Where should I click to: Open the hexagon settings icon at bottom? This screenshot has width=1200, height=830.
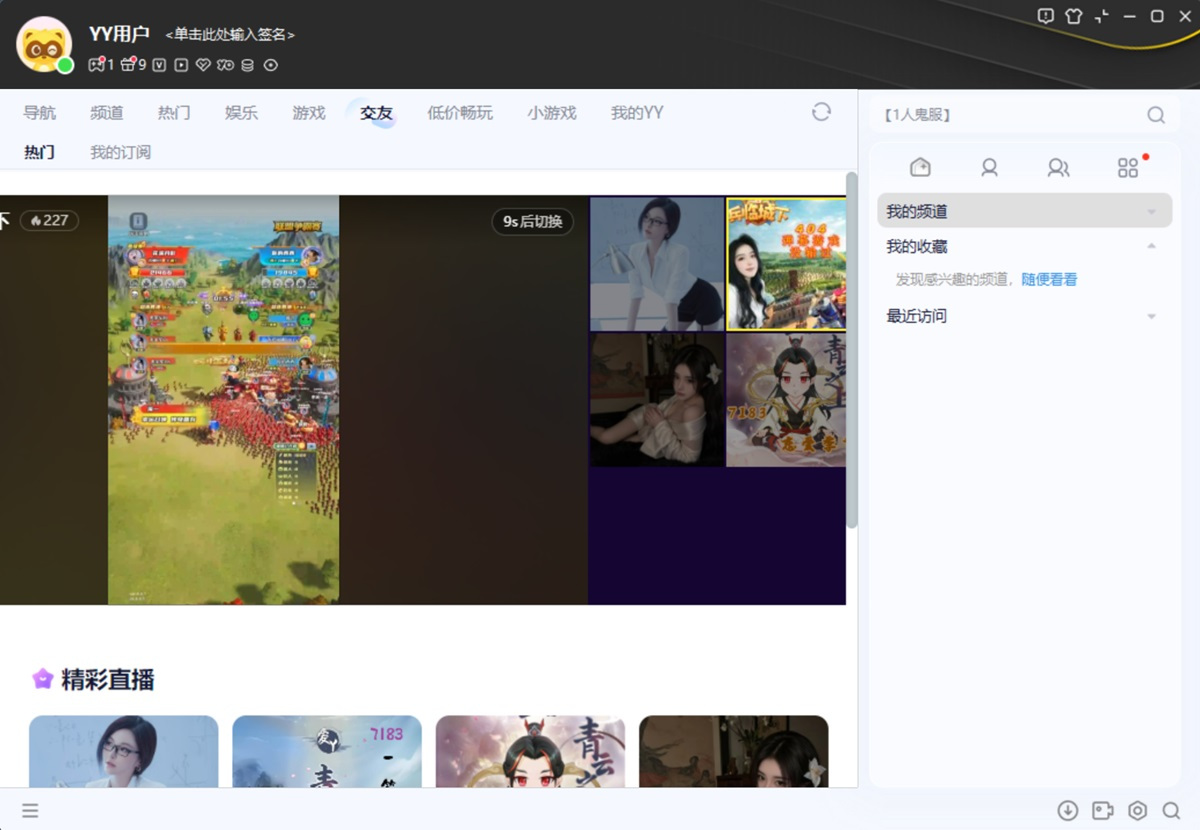coord(1137,811)
